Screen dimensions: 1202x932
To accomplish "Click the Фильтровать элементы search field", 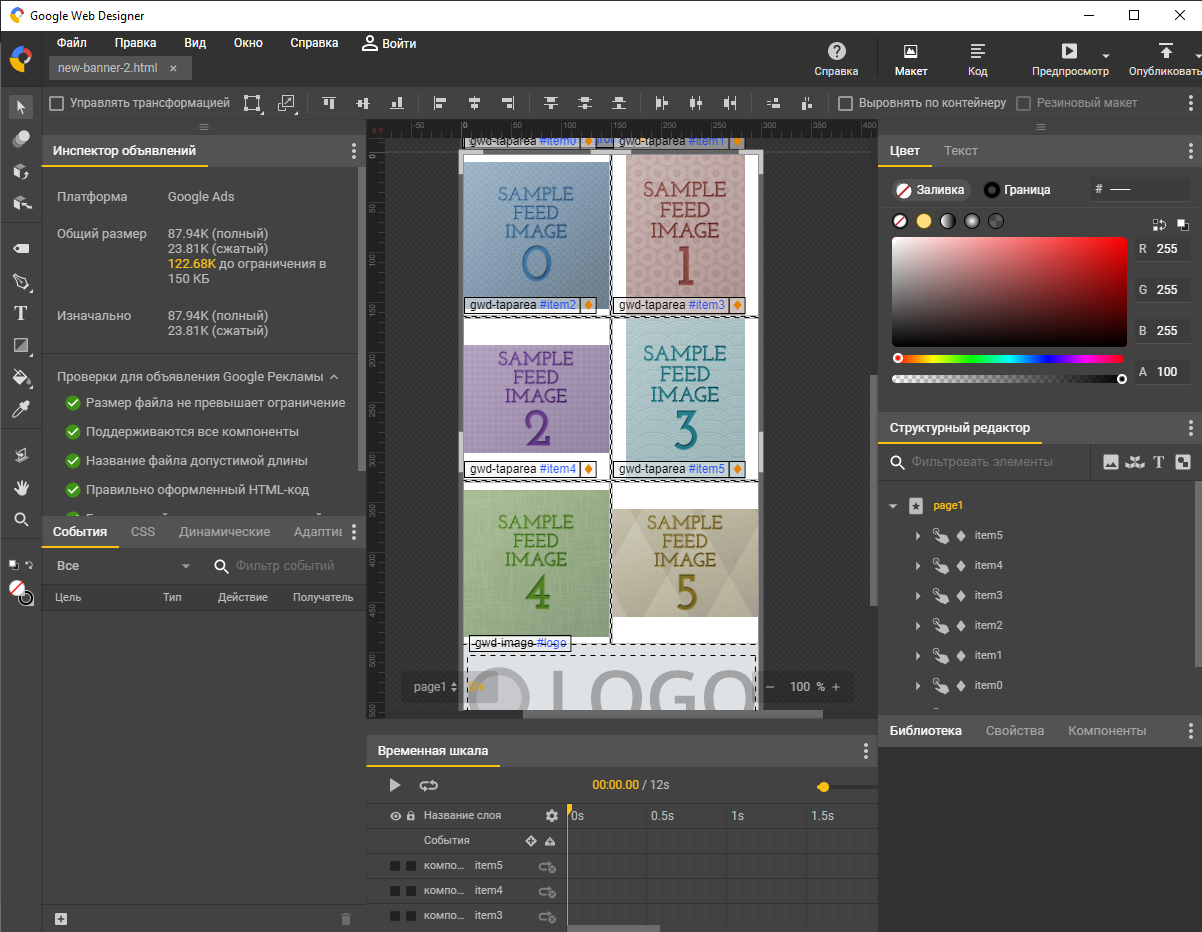I will pos(982,462).
